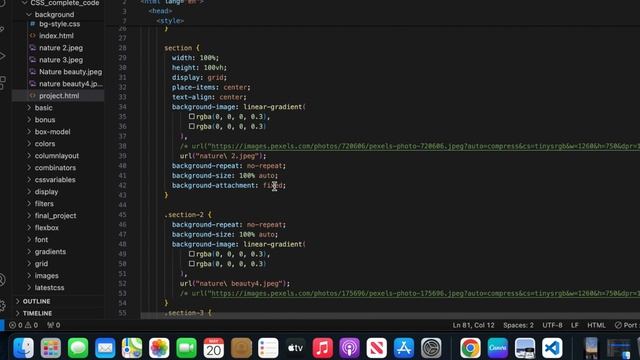This screenshot has width=640, height=360.
Task: Select Nature beauty.jpeg file
Action: click(x=70, y=72)
